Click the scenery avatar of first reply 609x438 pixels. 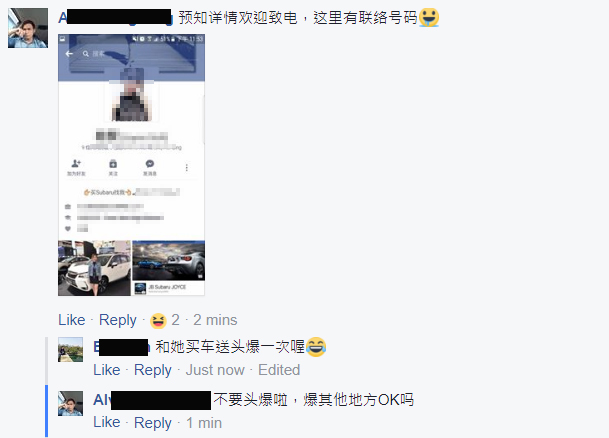point(70,349)
